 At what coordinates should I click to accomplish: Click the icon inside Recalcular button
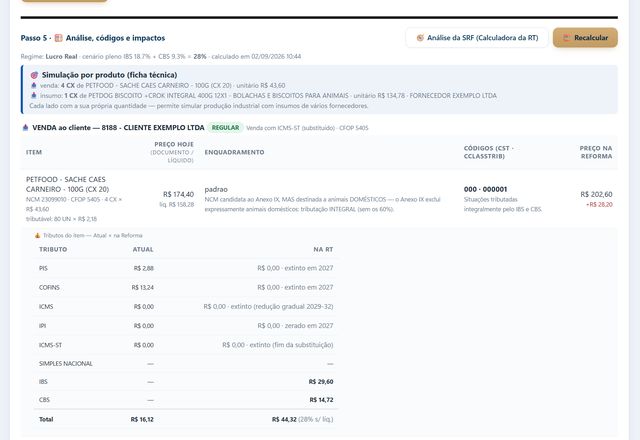(x=567, y=38)
